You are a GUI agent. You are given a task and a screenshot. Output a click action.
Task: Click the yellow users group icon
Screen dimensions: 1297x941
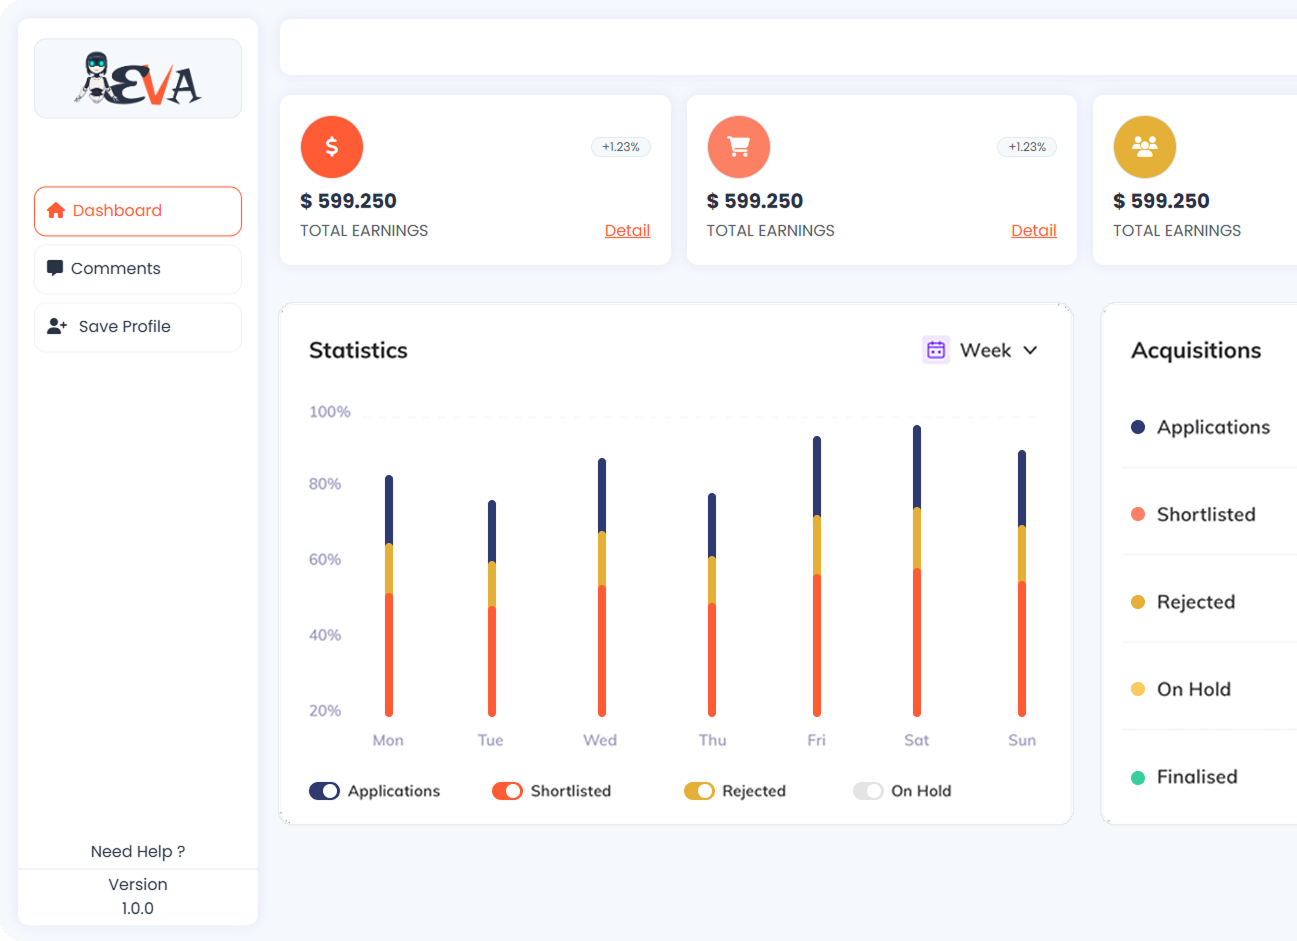click(1144, 147)
